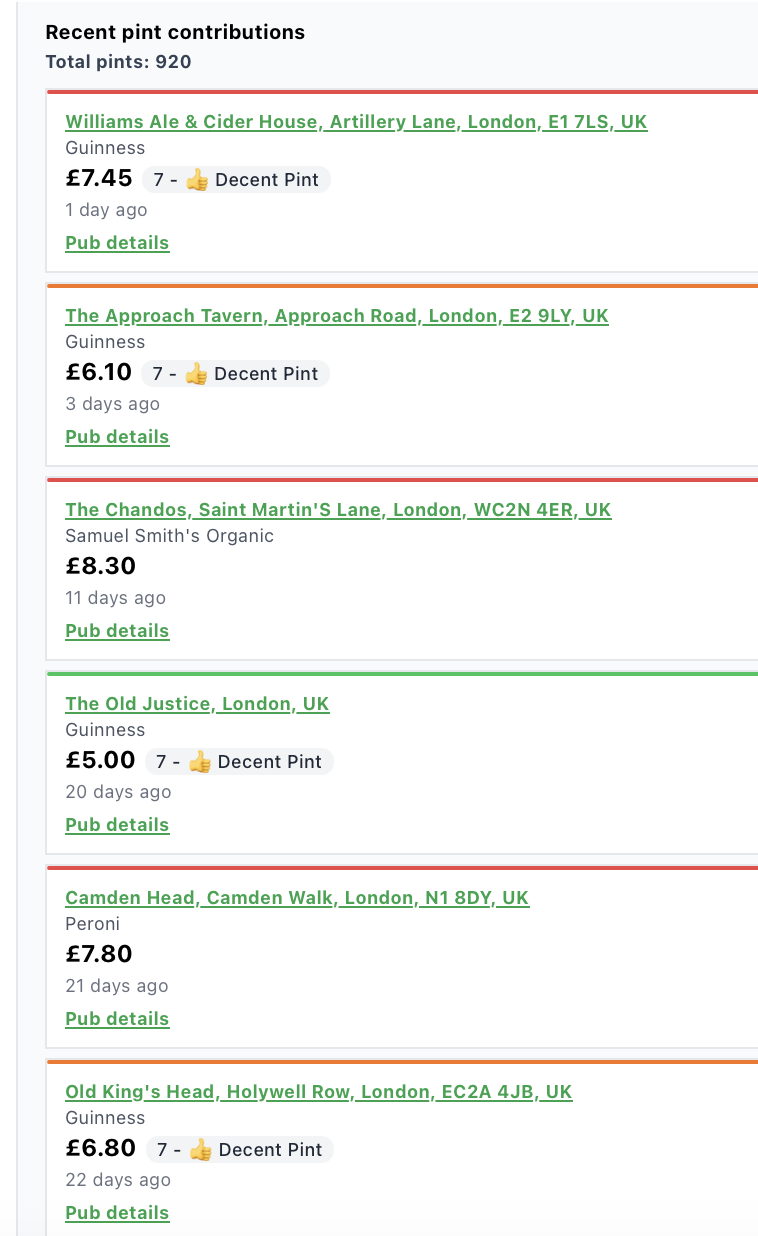
Task: Click the Decent Pint badge beside £5.00
Action: [239, 762]
